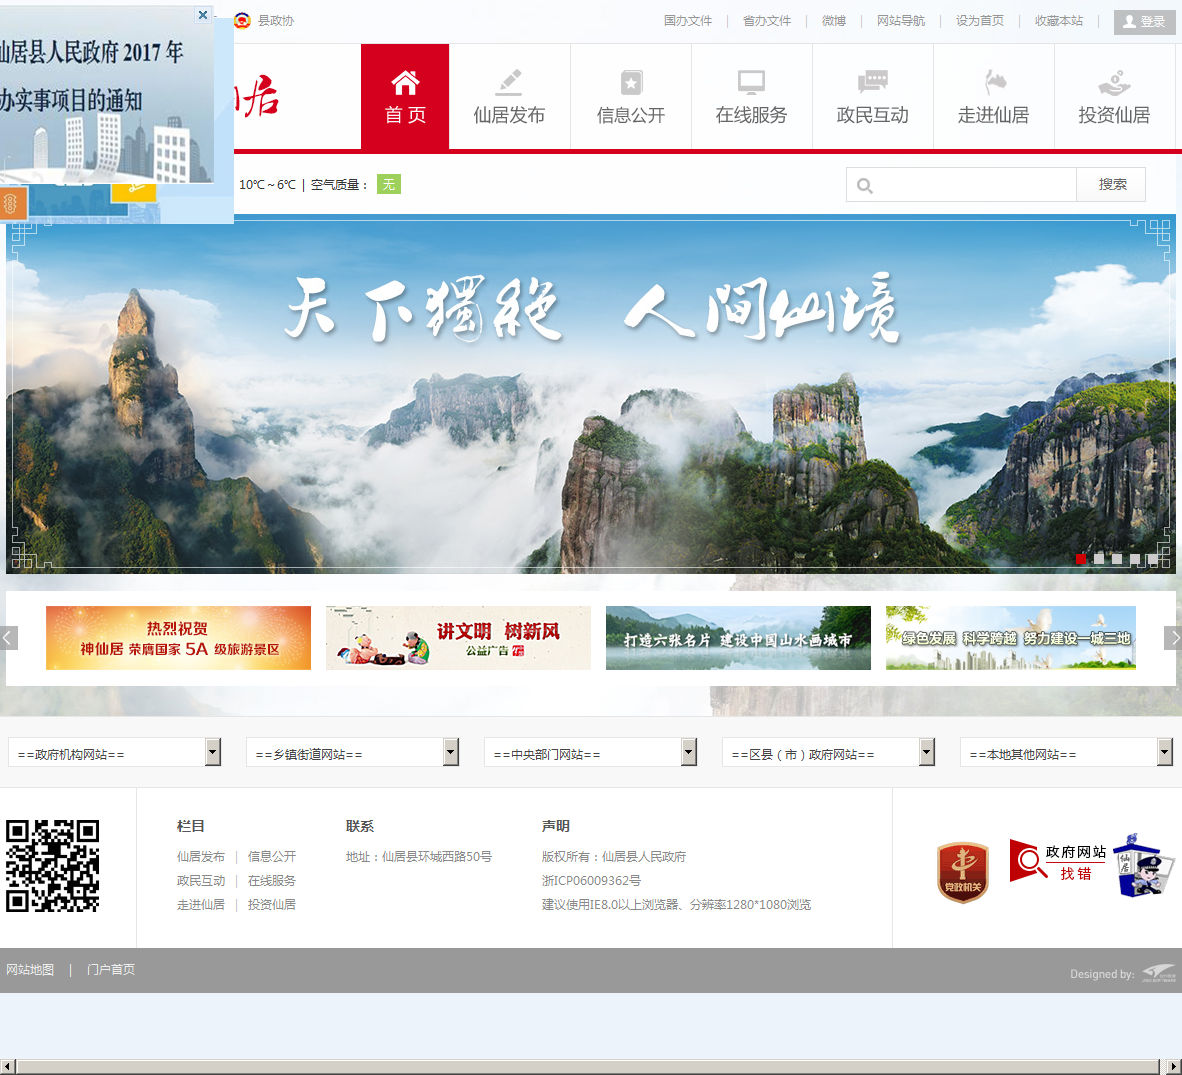Click the magnifier icon in search box
This screenshot has width=1182, height=1075.
[865, 185]
